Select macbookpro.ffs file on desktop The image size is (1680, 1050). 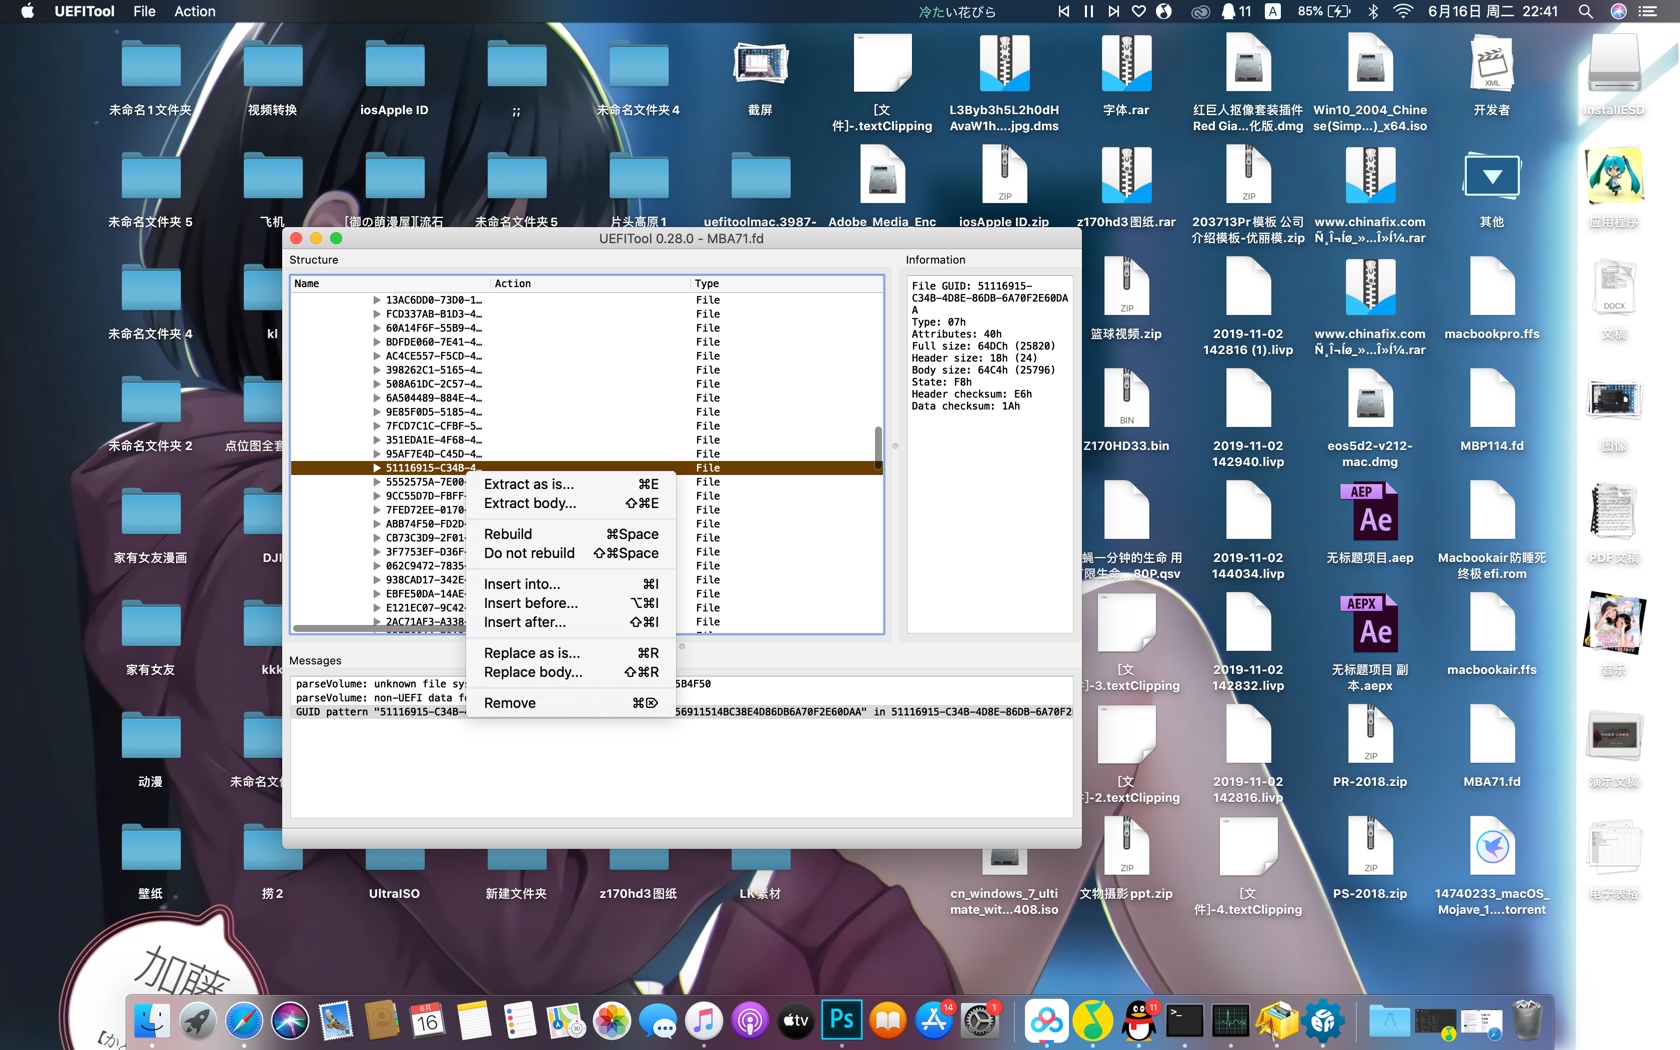[x=1492, y=298]
